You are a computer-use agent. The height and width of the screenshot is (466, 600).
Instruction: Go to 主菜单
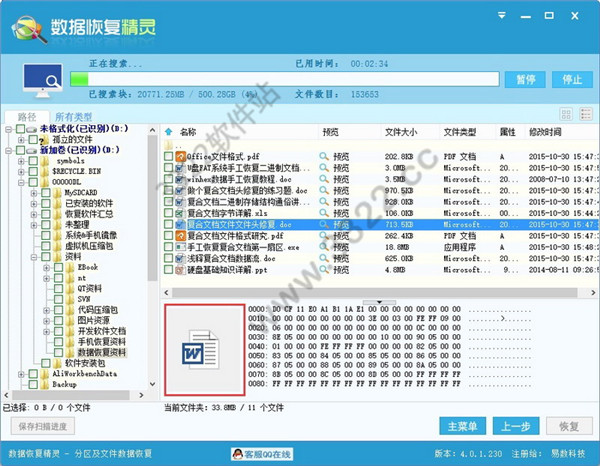[x=462, y=426]
